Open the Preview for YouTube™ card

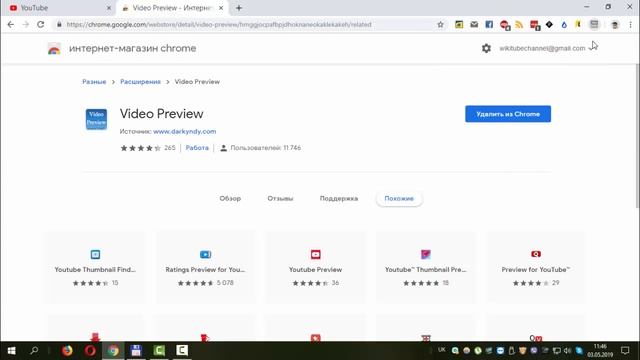pos(536,267)
